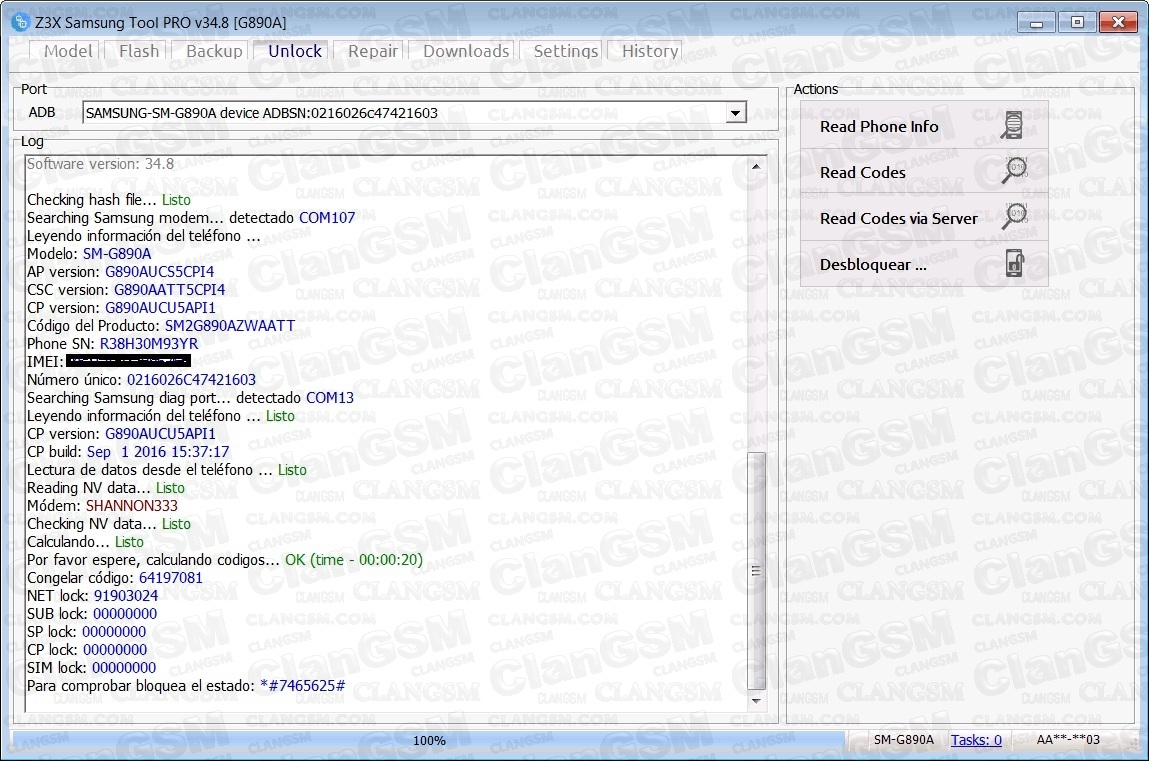Click the Modelo value SM-G890A in log
This screenshot has width=1149, height=761.
tap(117, 254)
